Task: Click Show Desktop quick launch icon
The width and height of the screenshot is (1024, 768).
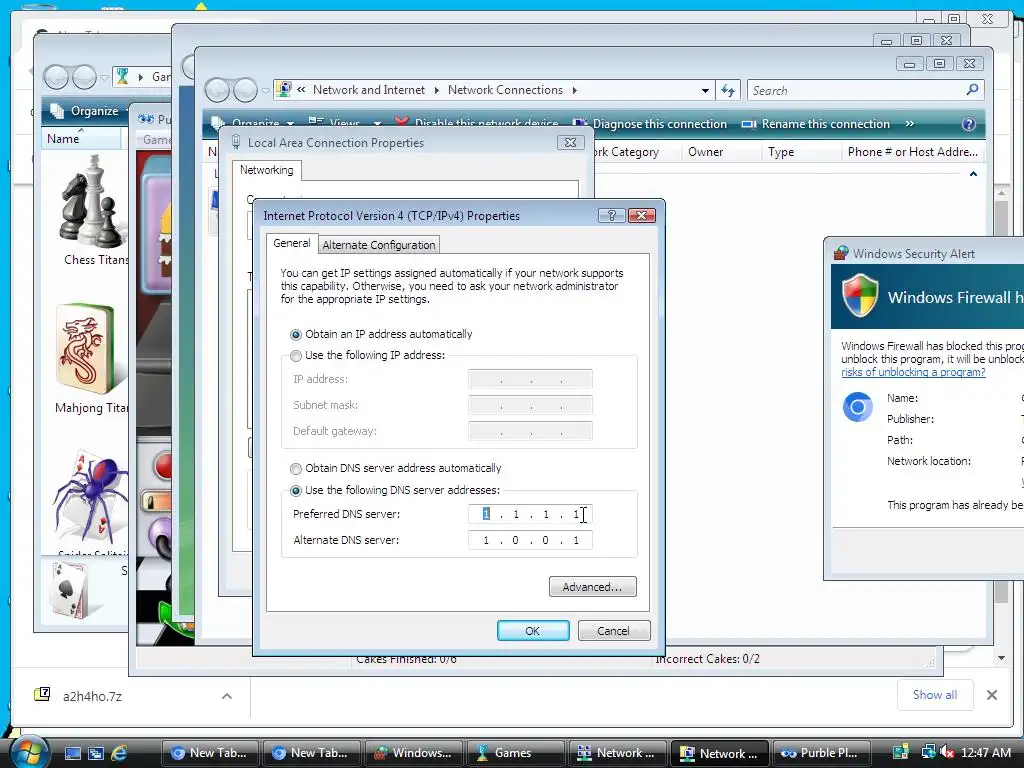Action: coord(72,753)
